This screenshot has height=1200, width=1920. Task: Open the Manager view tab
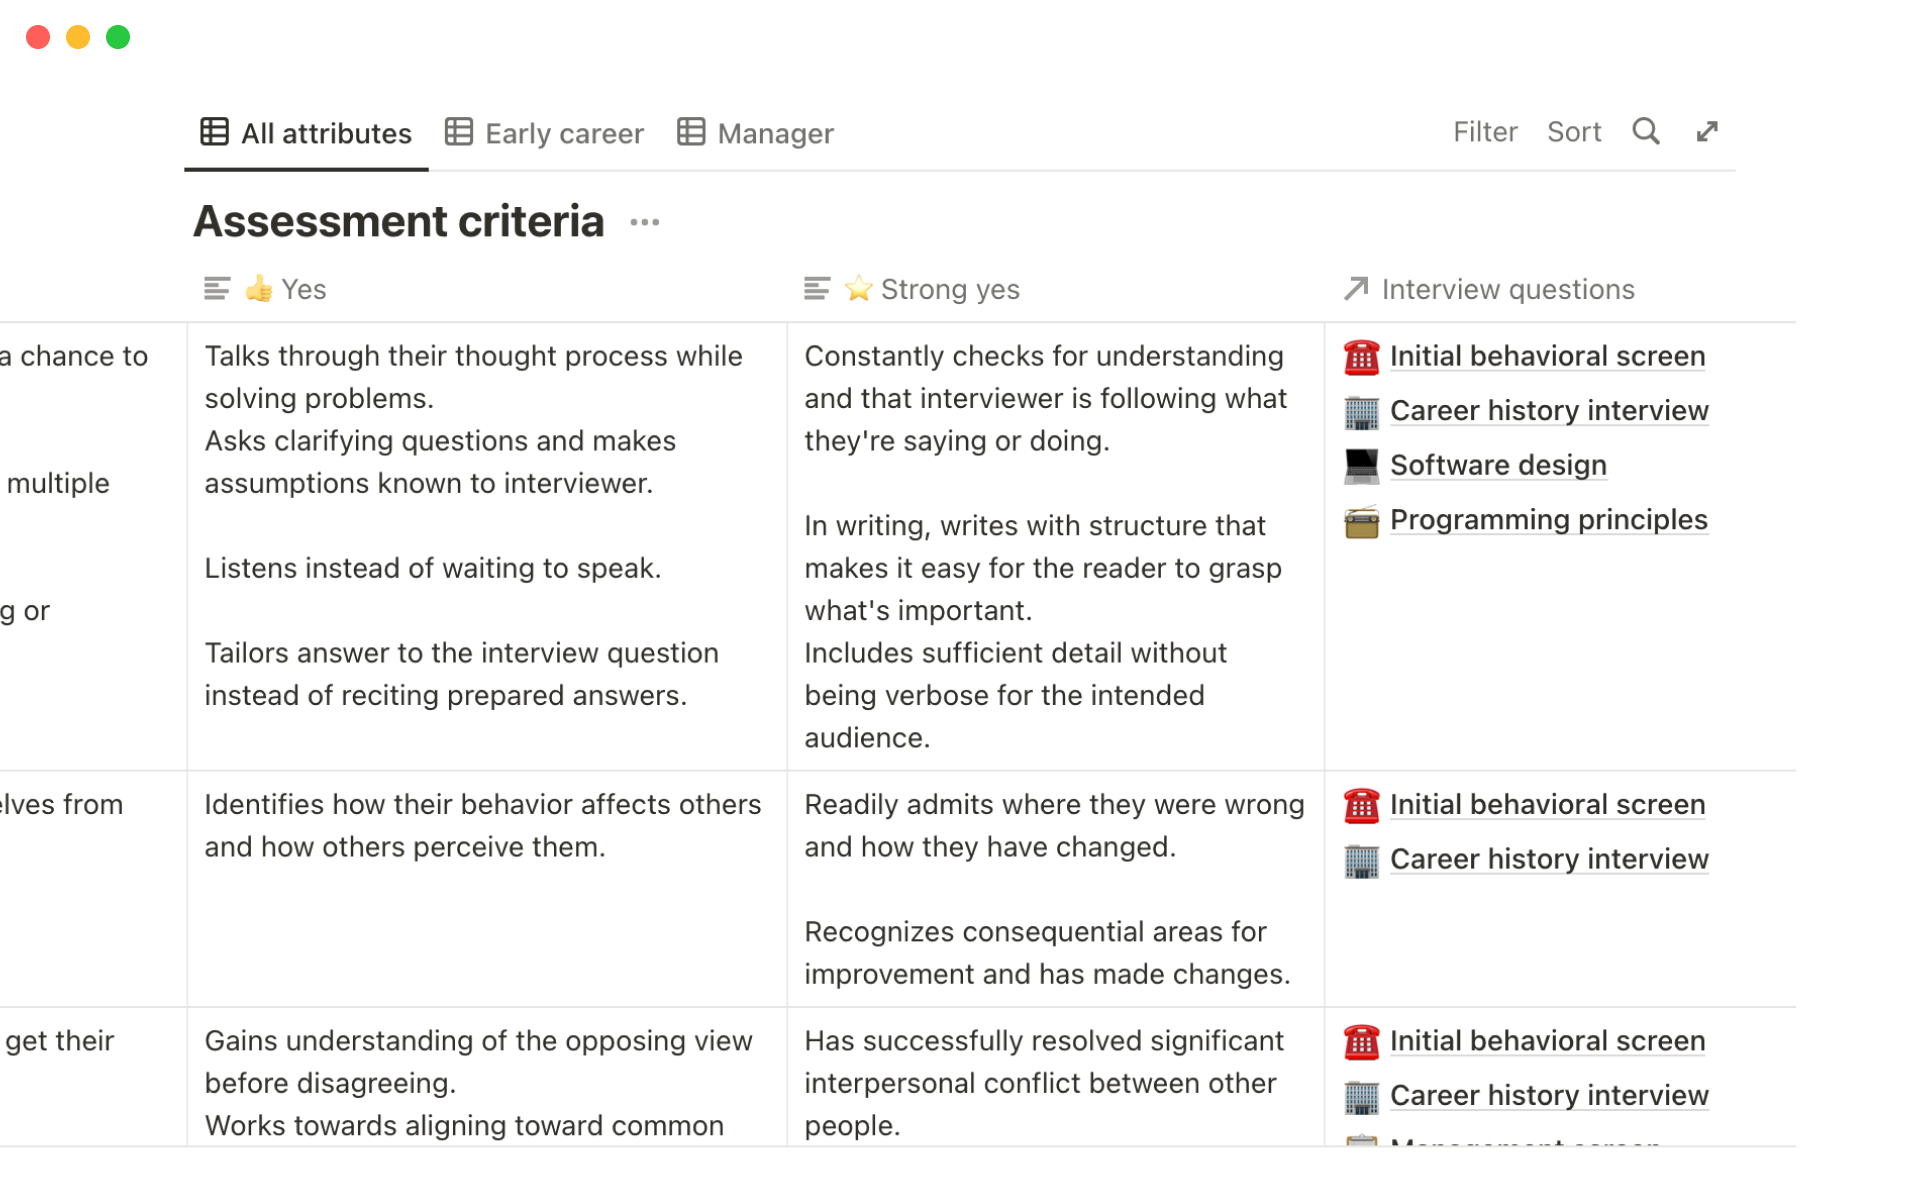(775, 133)
